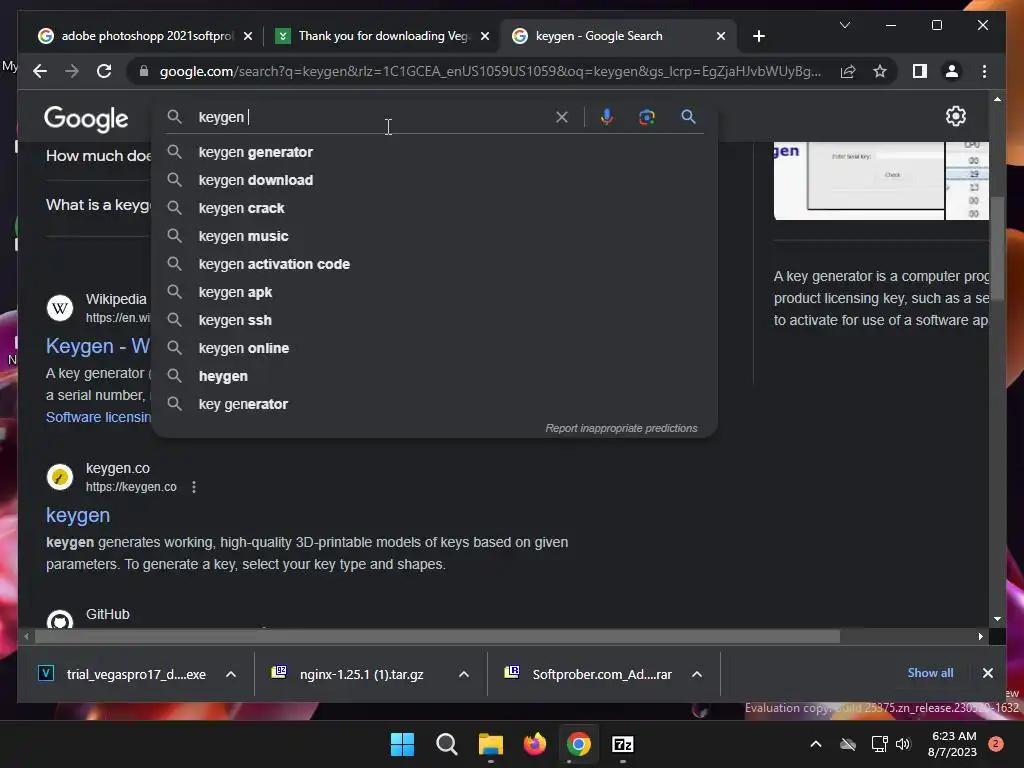Start voice search with the microphone
The width and height of the screenshot is (1024, 768).
coord(607,117)
